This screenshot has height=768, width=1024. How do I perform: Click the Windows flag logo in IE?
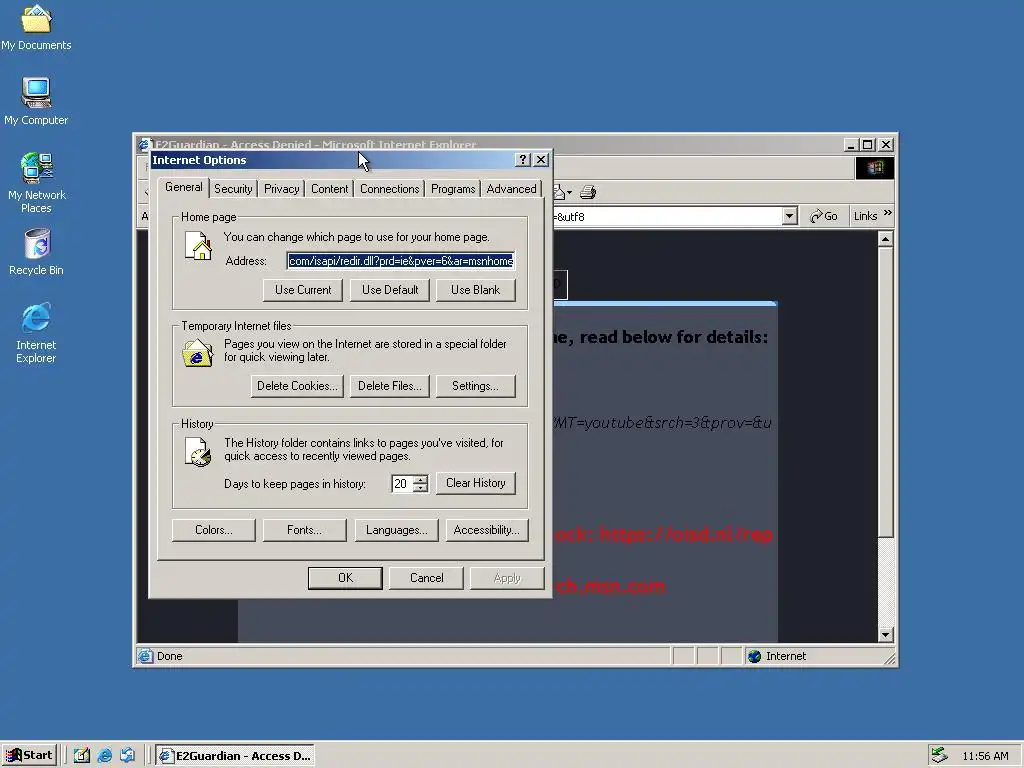(x=874, y=168)
